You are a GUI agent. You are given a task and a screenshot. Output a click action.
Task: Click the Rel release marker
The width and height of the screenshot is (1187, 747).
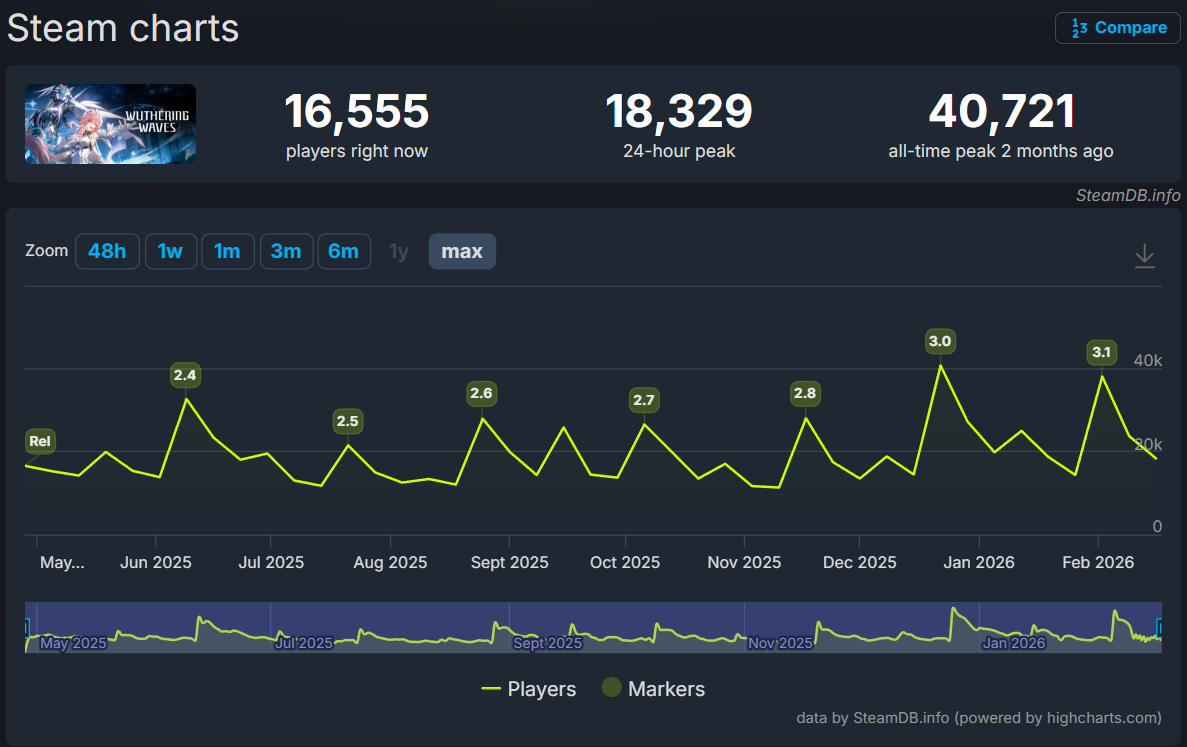[39, 441]
